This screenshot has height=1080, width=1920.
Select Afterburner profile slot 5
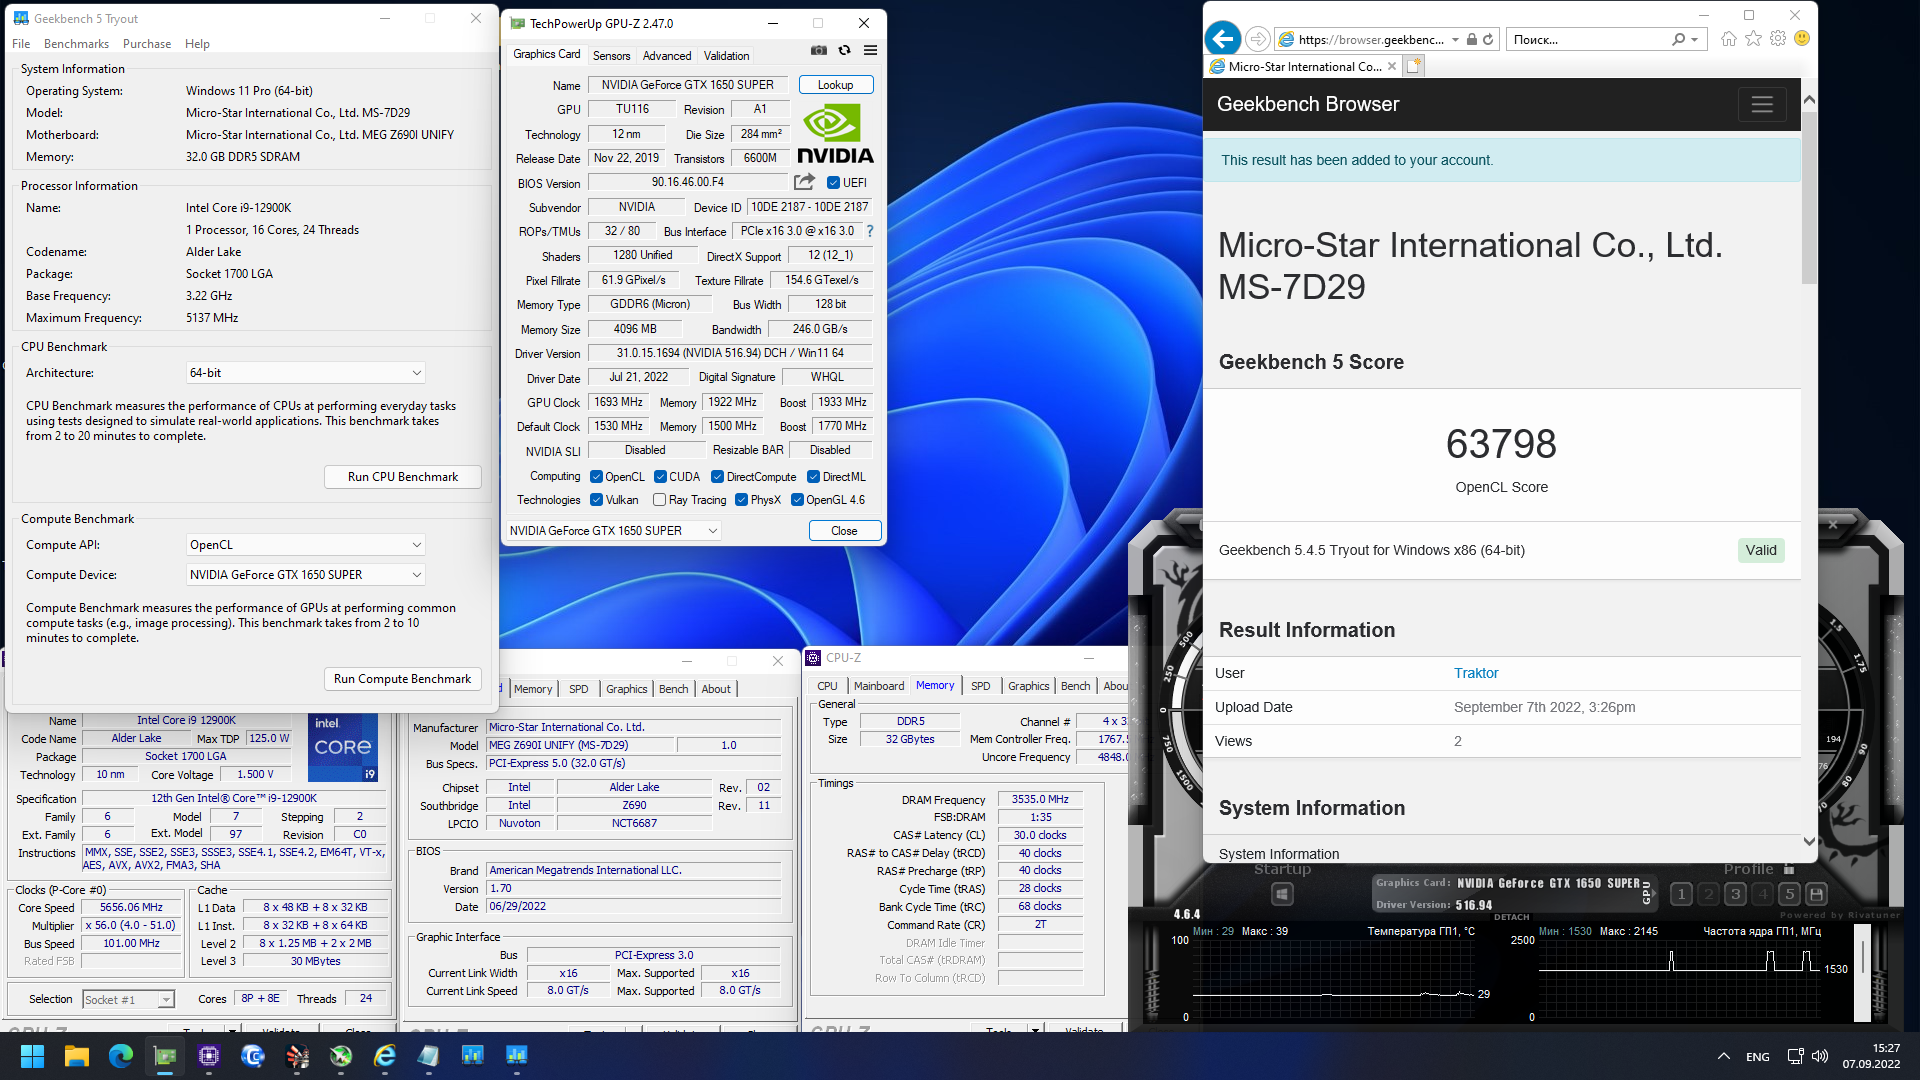click(1789, 894)
